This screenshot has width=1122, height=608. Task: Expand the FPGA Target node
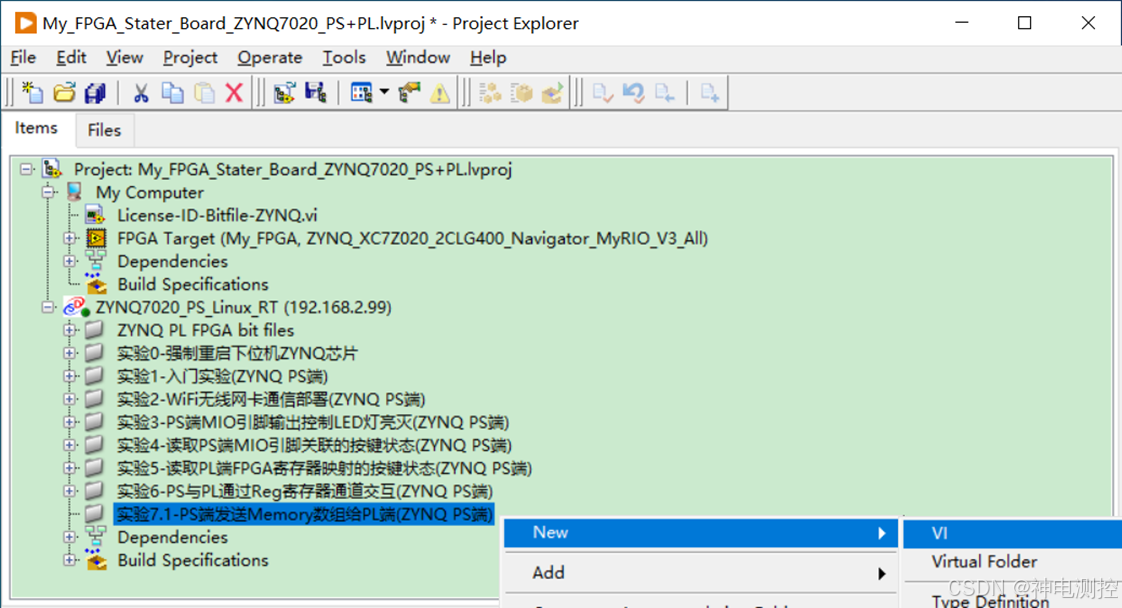[x=69, y=238]
